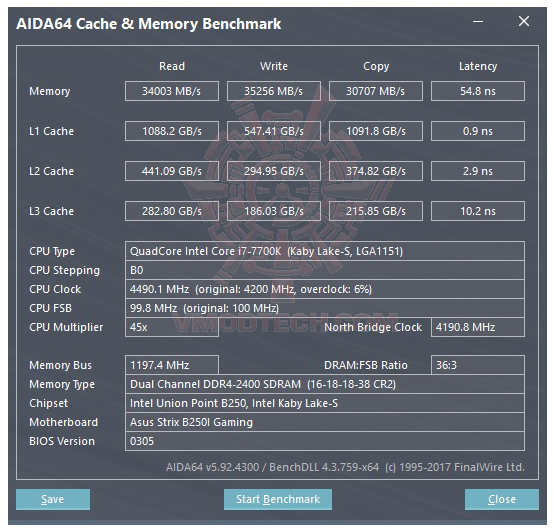The width and height of the screenshot is (554, 530).
Task: Click the North Bridge Clock value 4190.8 MHz
Action: (478, 327)
